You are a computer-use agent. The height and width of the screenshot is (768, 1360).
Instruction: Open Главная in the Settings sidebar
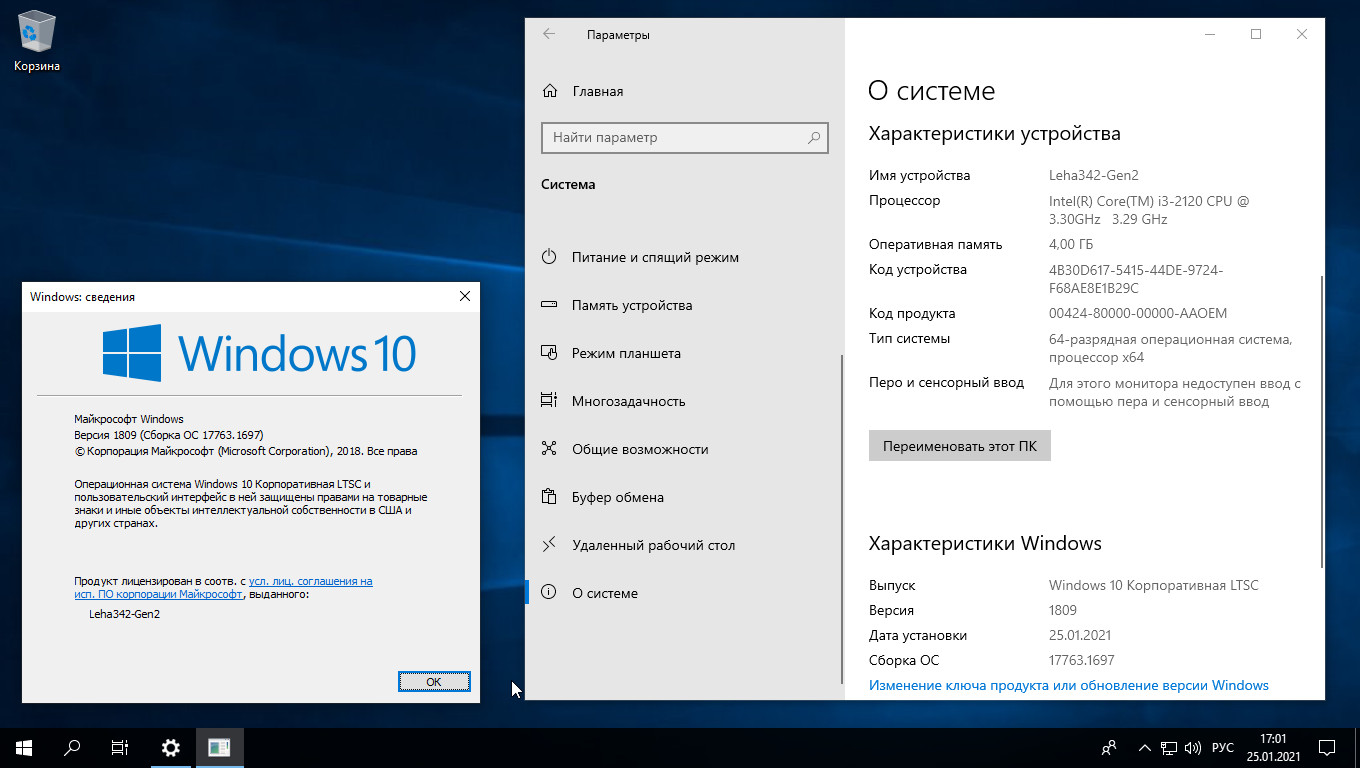point(598,91)
